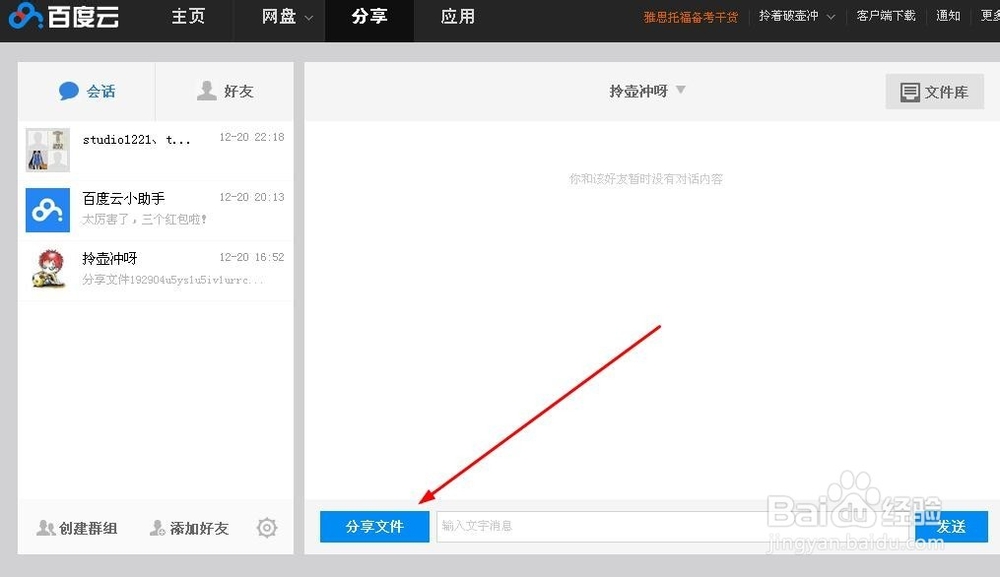
Task: Open the 百度云小助手 conversation avatar
Action: tap(47, 209)
